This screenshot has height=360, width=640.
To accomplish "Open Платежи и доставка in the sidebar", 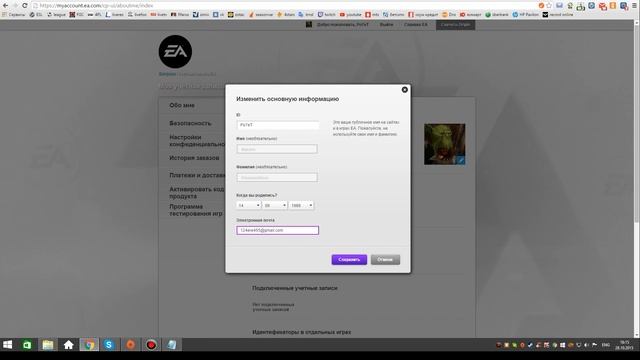I will (197, 175).
